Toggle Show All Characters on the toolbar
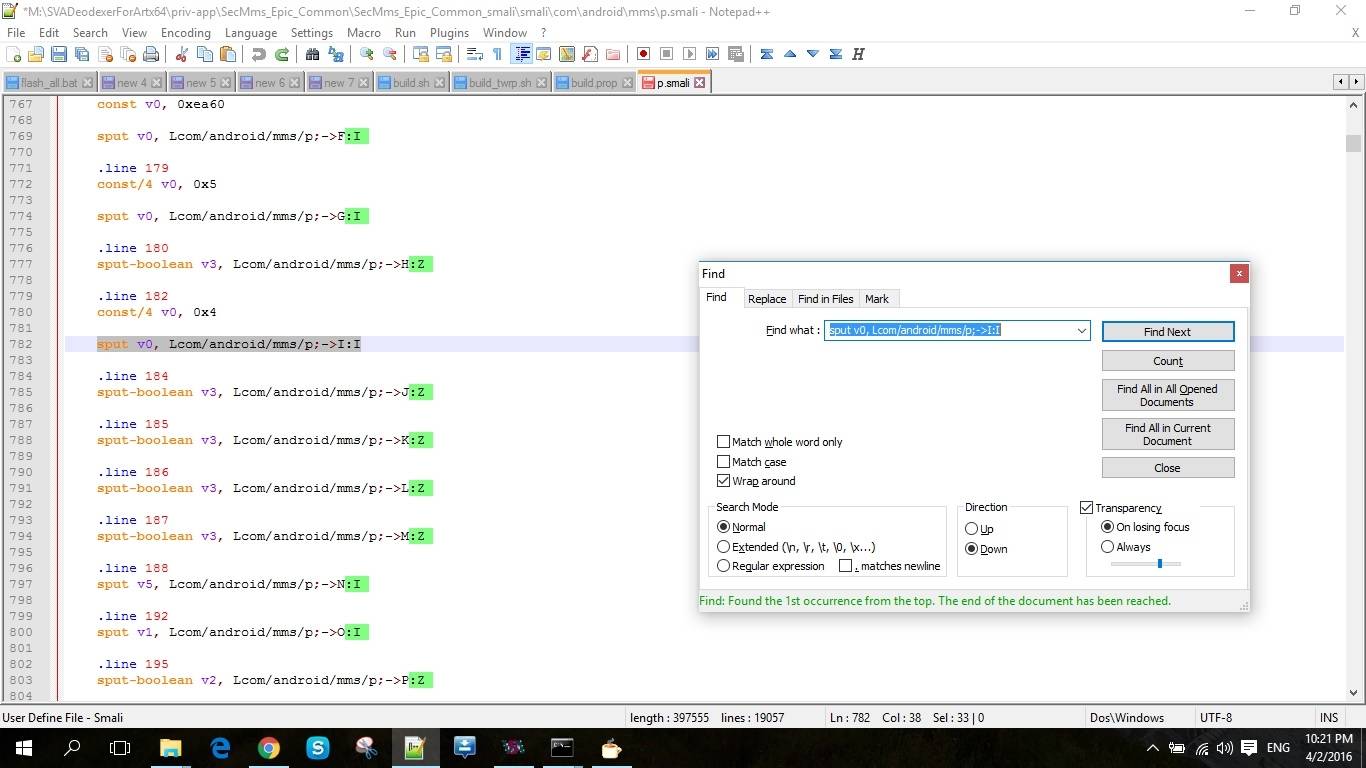Screen dimensions: 1366x768 pyautogui.click(x=497, y=54)
